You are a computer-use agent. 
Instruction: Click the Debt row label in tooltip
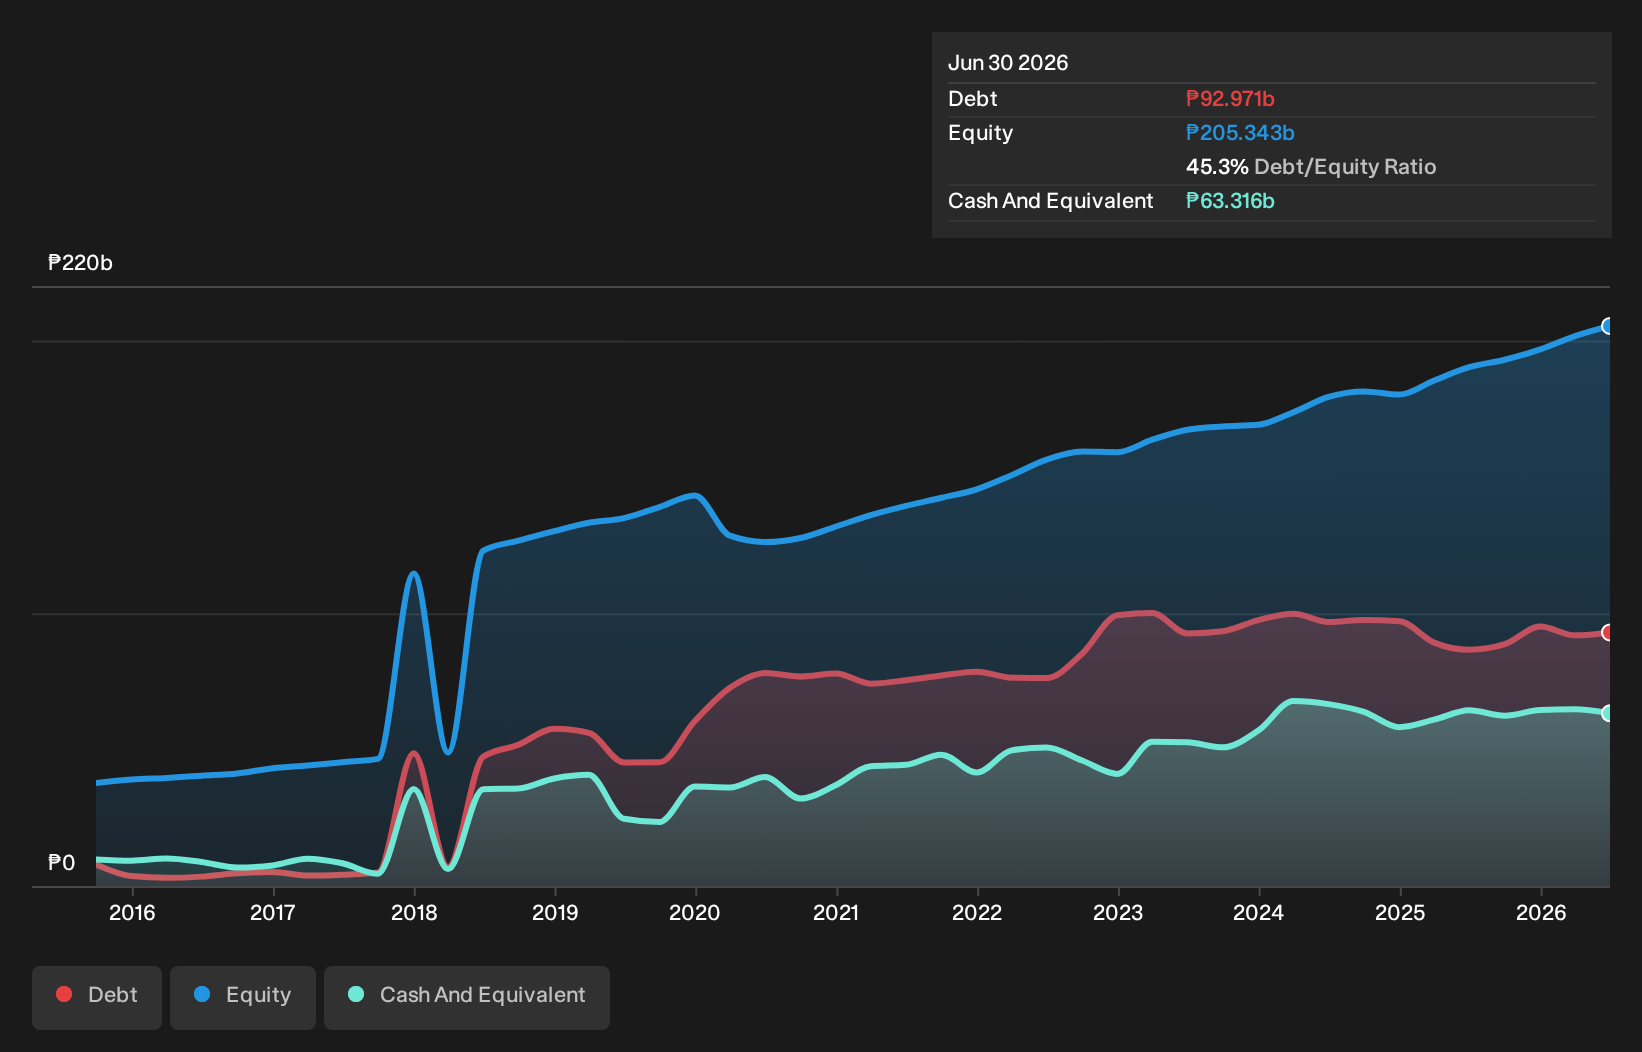tap(973, 99)
